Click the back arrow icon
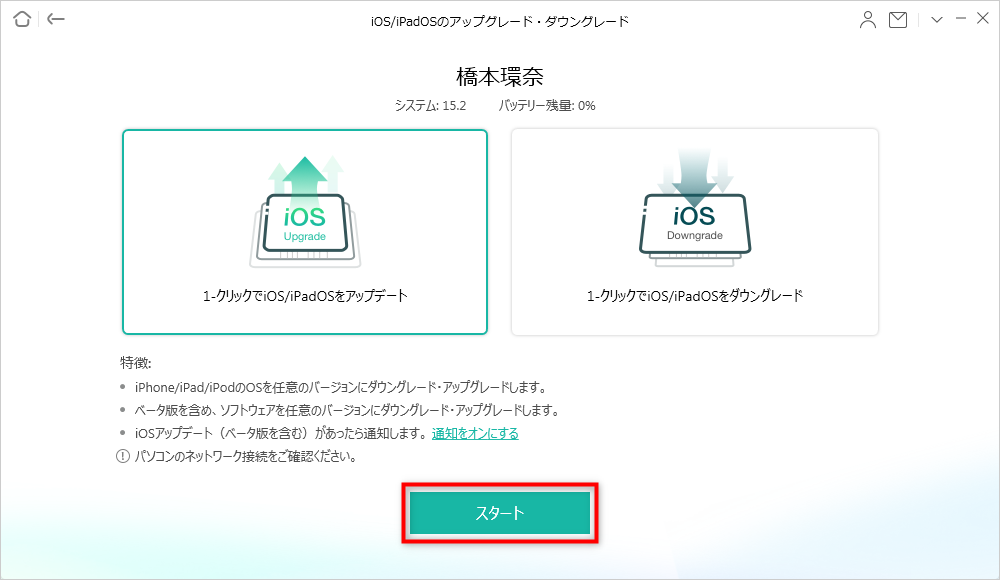Image resolution: width=1000 pixels, height=580 pixels. tap(56, 19)
